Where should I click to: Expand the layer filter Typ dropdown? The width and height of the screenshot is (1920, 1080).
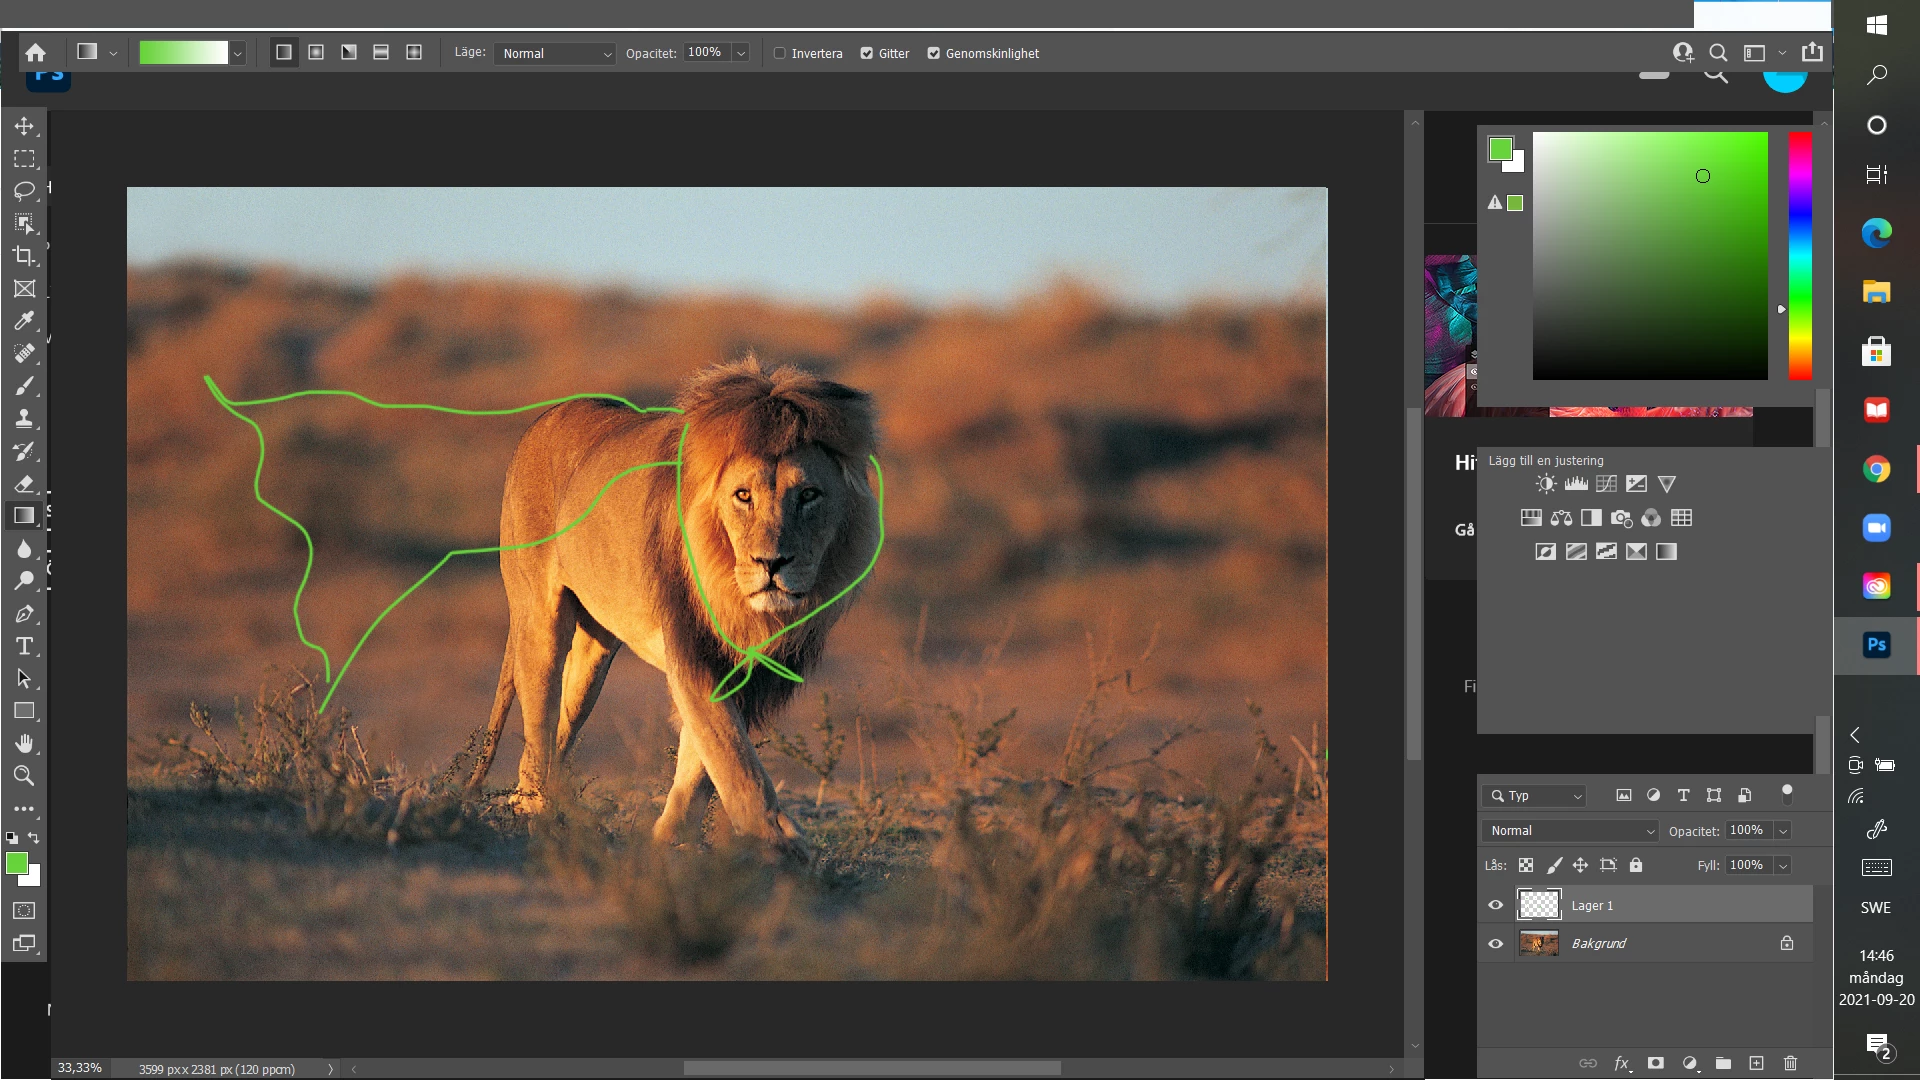tap(1536, 796)
